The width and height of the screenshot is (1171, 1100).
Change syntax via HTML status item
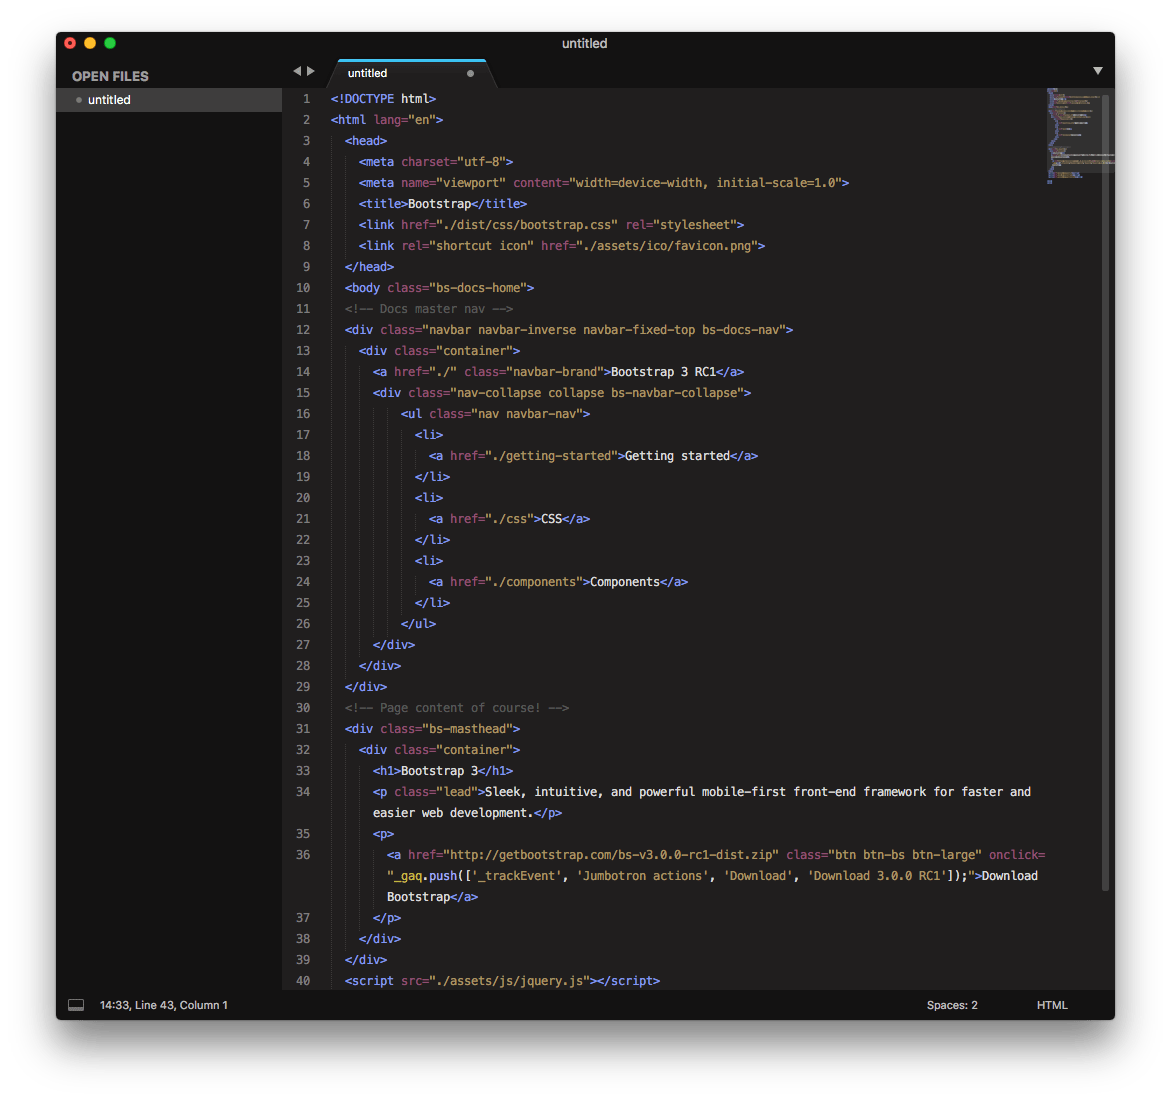[1052, 1005]
